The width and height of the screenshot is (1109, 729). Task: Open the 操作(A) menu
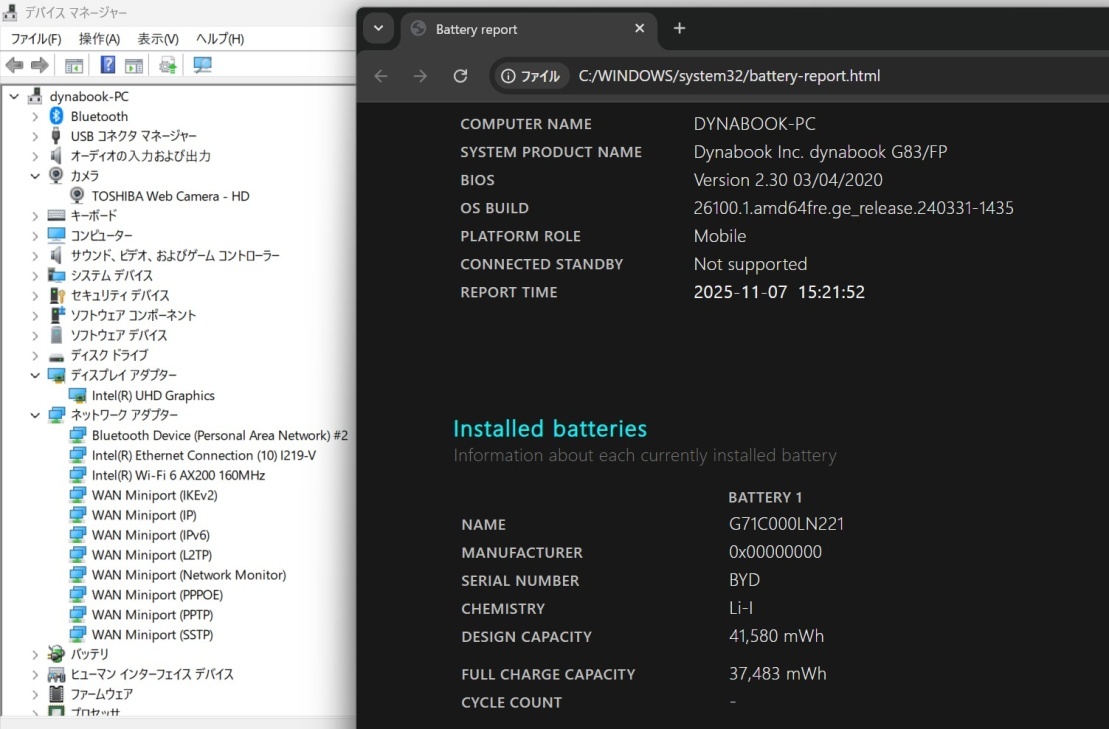[x=99, y=39]
